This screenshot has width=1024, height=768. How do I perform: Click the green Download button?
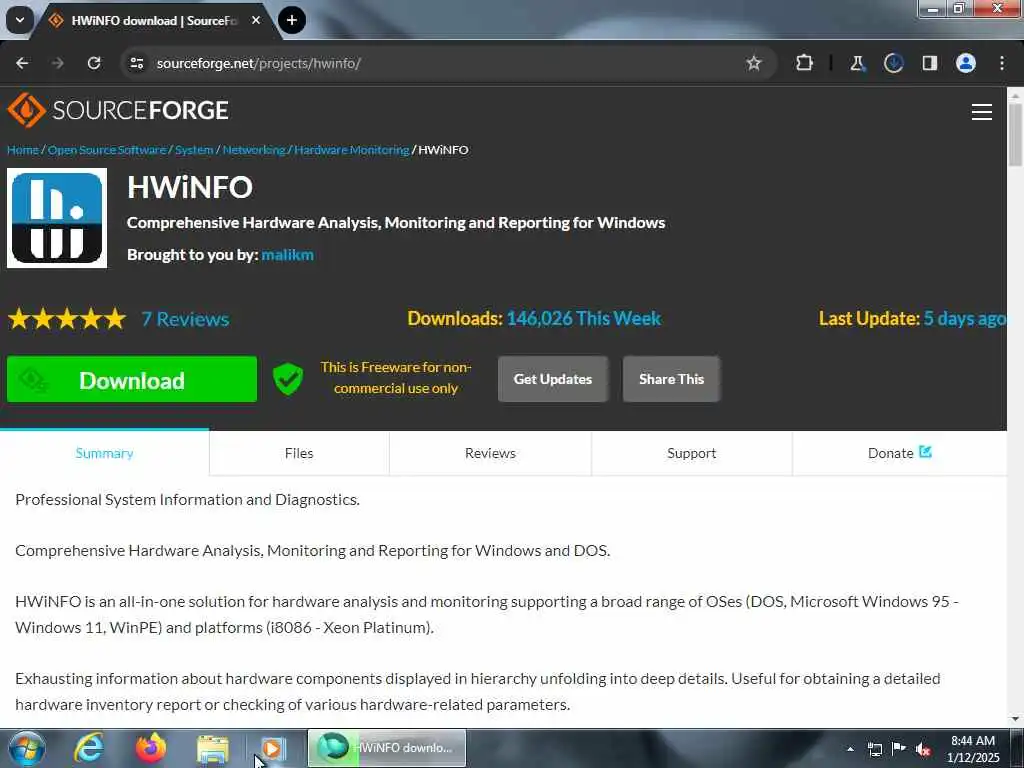coord(132,379)
